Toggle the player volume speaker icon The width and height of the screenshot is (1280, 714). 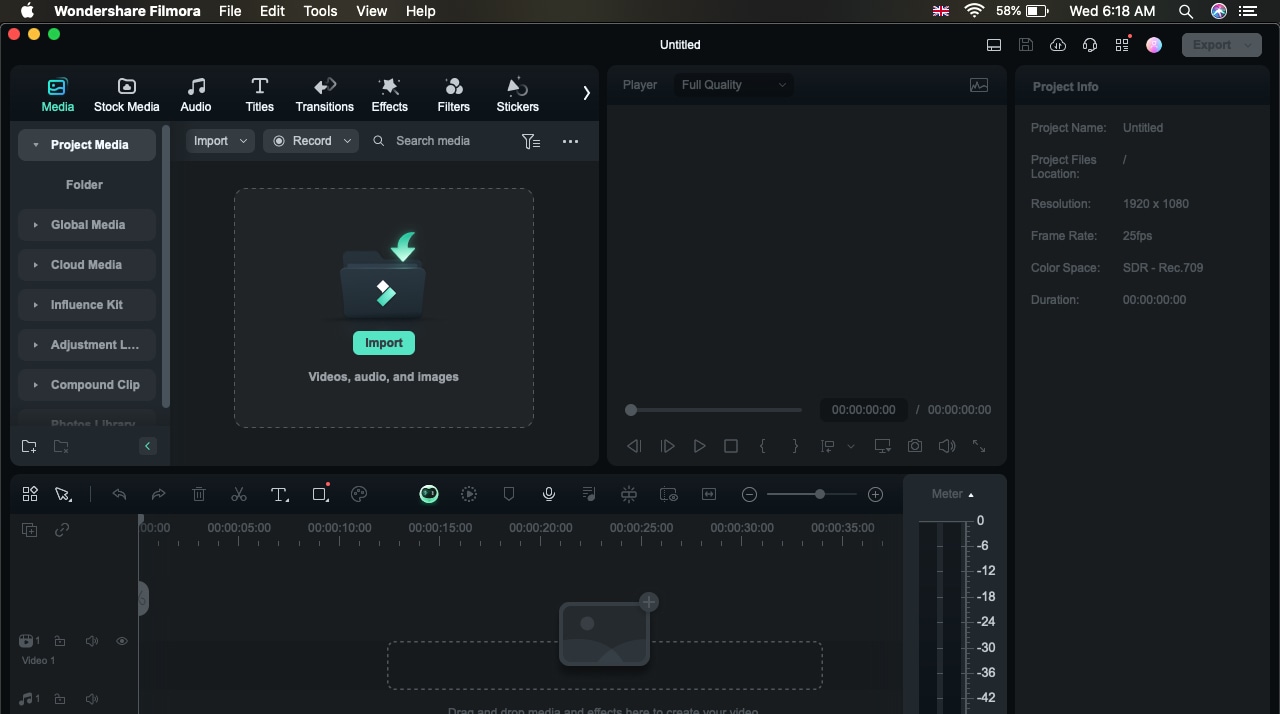coord(947,446)
